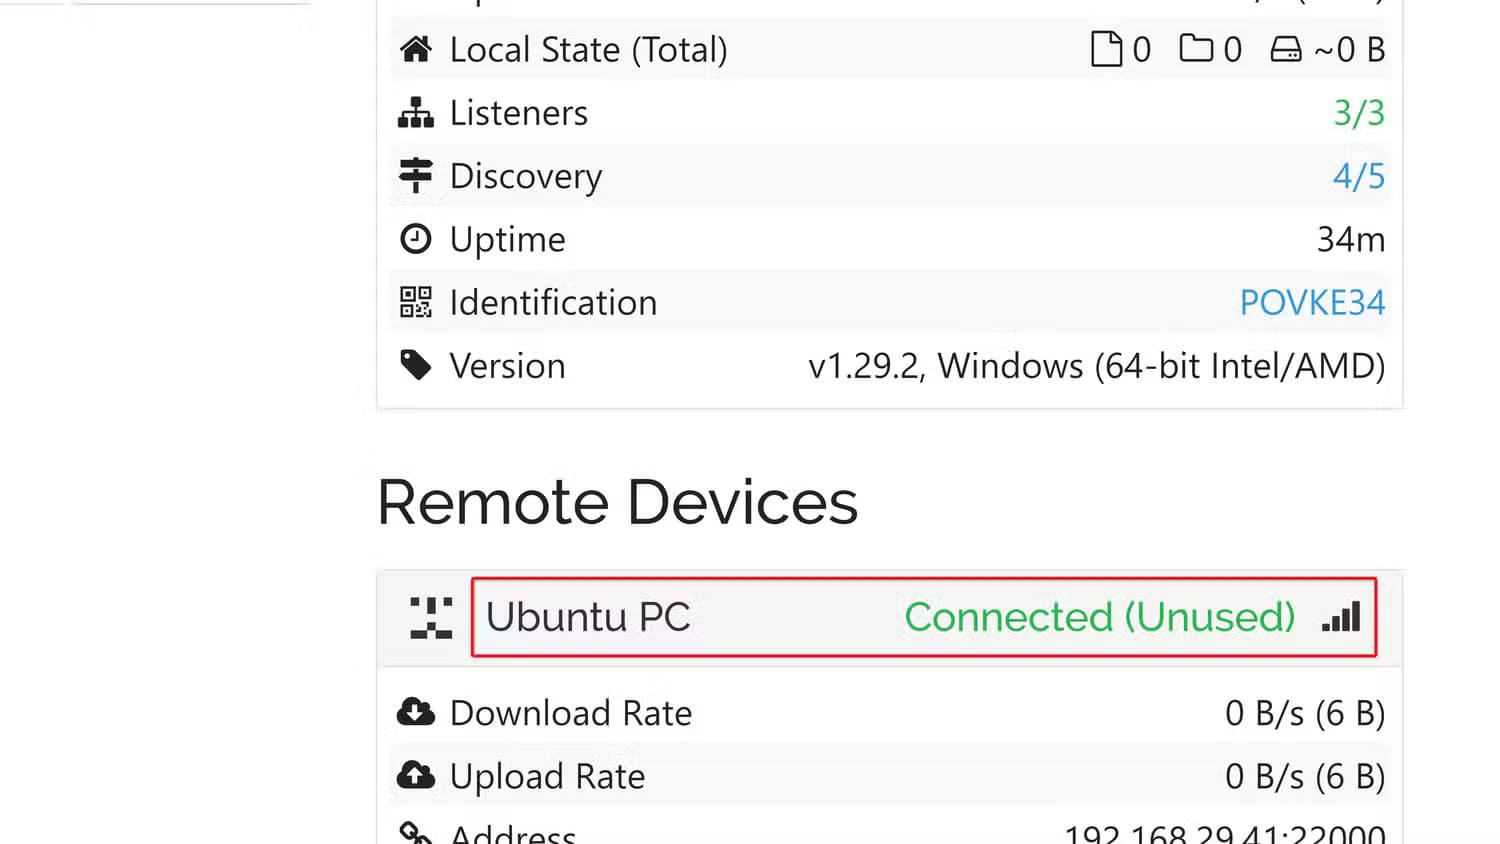Click the 3/3 listeners status value
The height and width of the screenshot is (844, 1500).
1359,113
